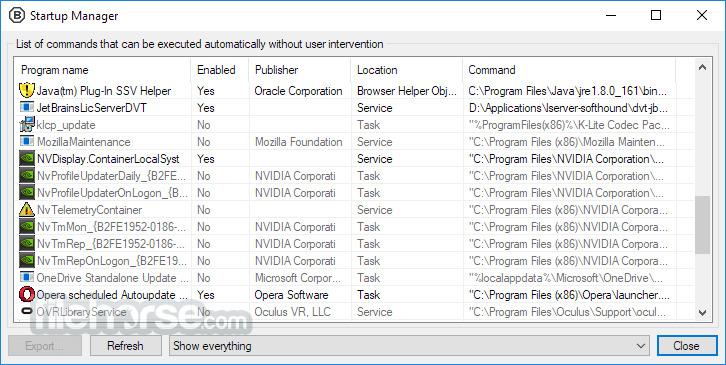Viewport: 726px width, 365px height.
Task: Select the OneDrive Standalone Update entry name
Action: tap(113, 278)
